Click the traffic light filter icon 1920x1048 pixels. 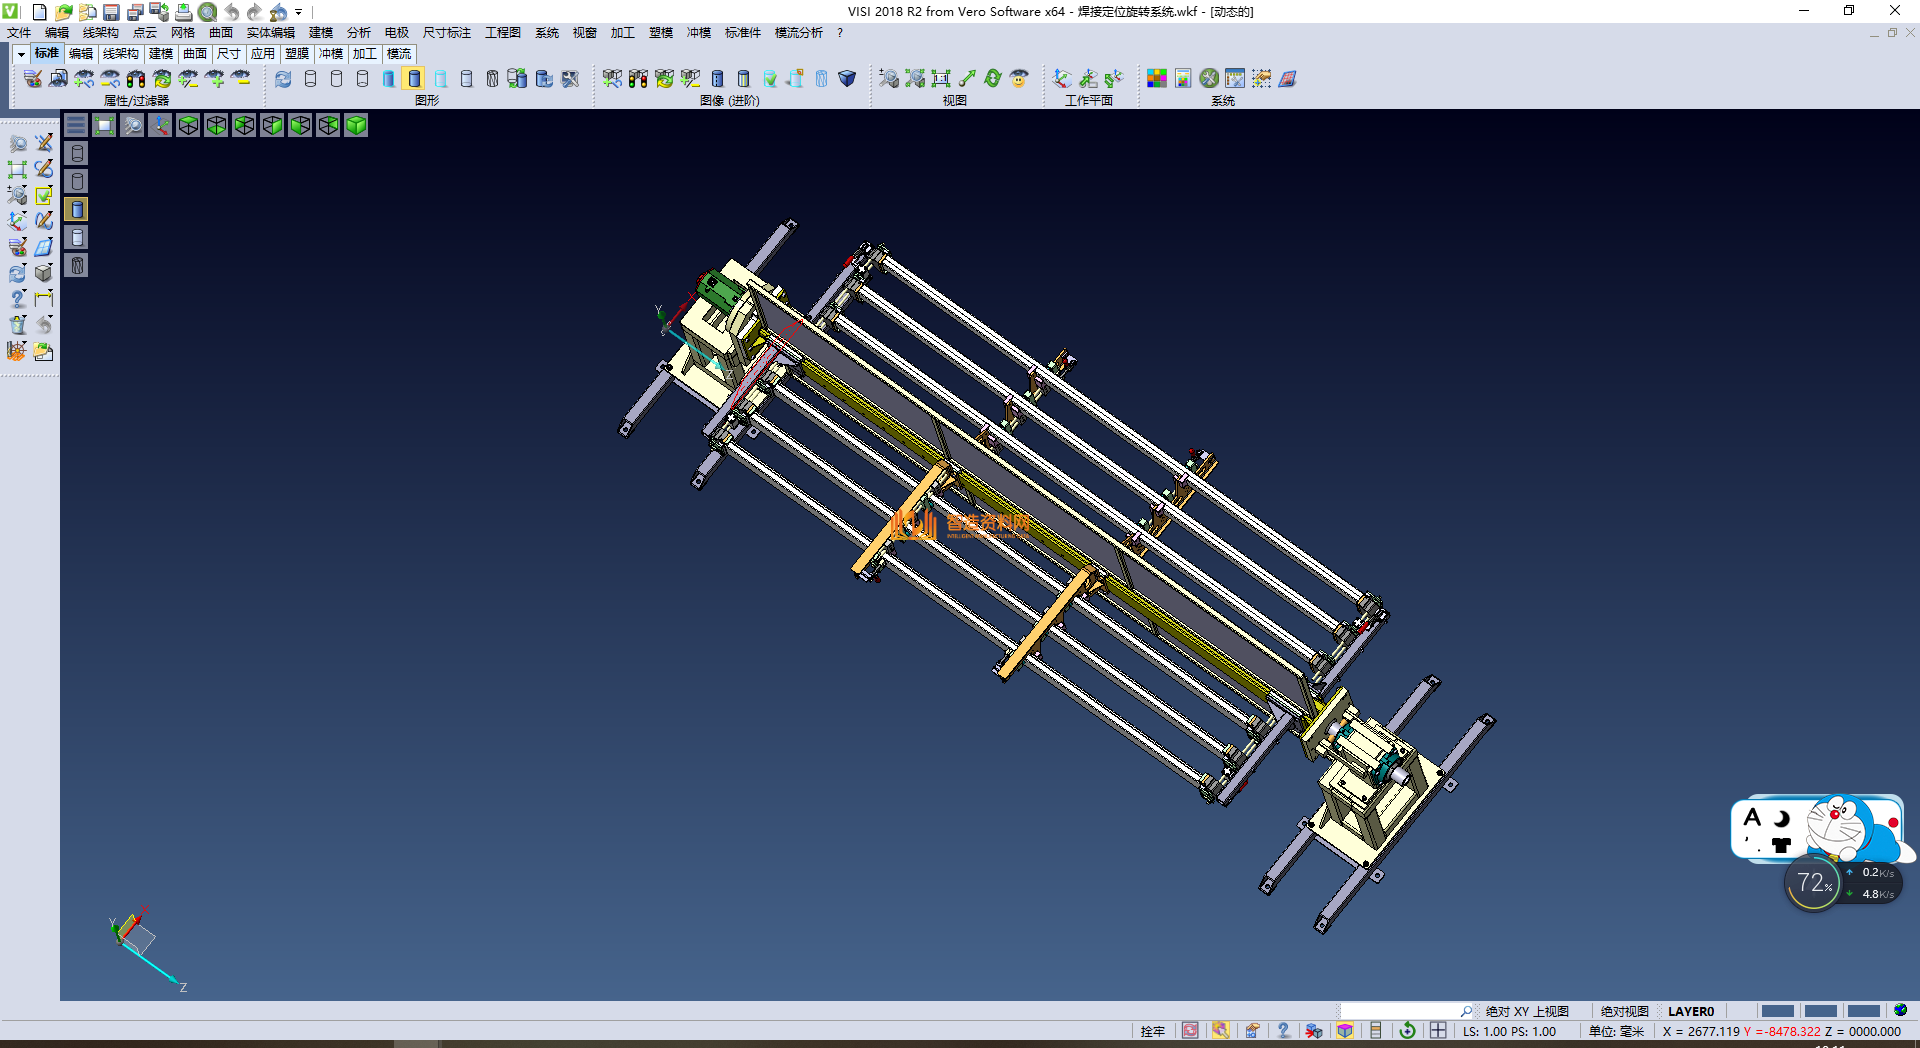[136, 78]
